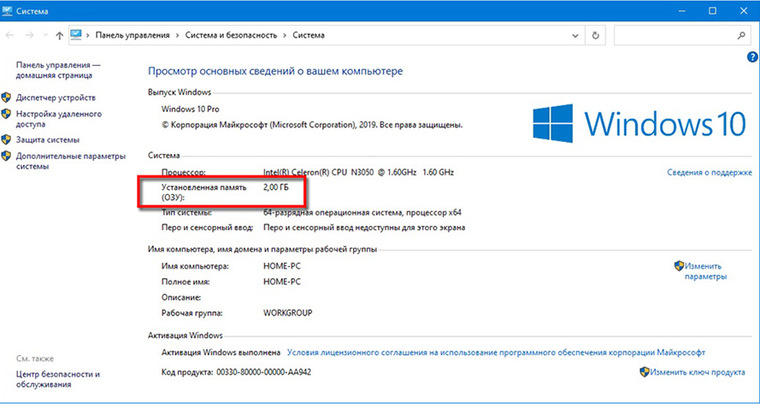Click the shield icon beside 'Защита системы'
This screenshot has width=760, height=408.
6,140
